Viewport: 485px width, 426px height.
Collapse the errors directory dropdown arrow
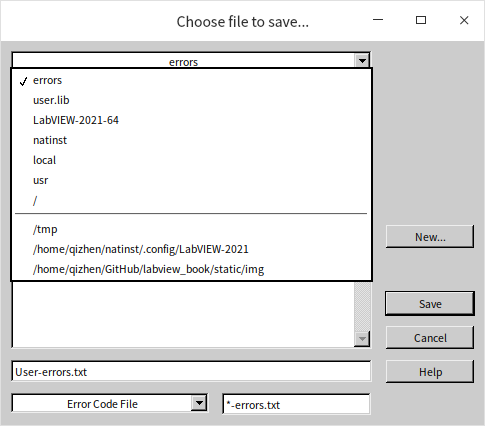(x=362, y=61)
